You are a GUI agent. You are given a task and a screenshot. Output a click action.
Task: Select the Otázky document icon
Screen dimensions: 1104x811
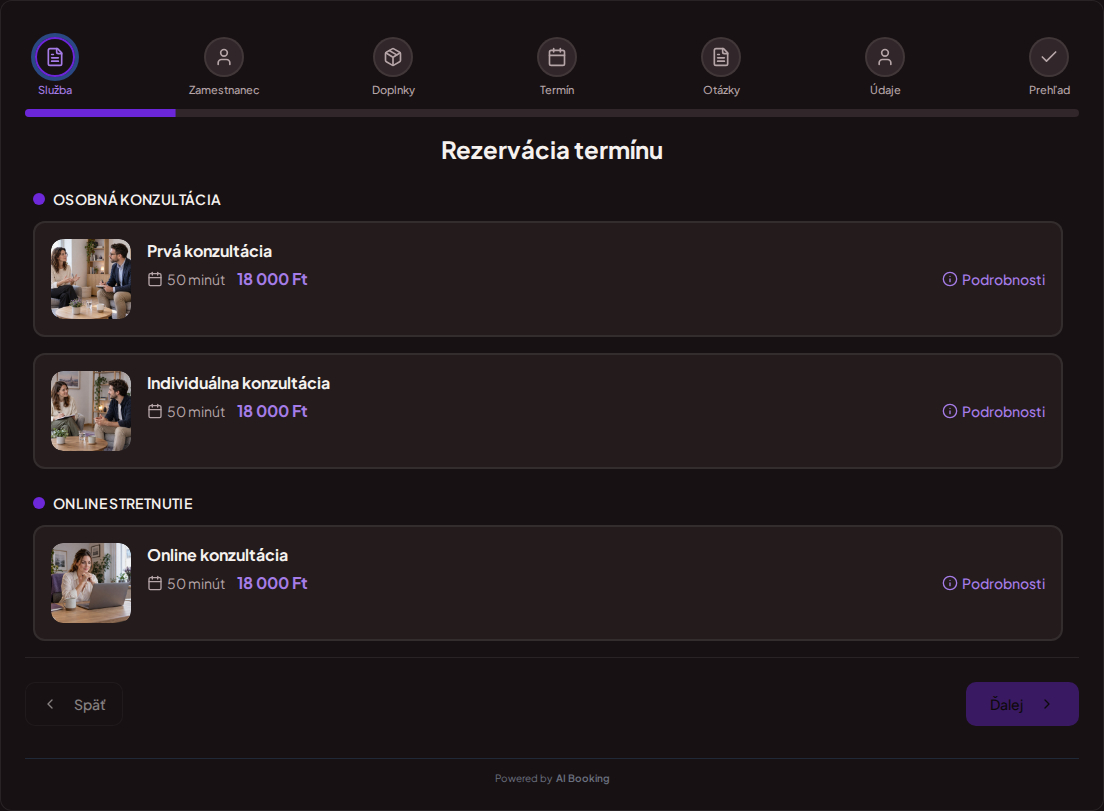[x=721, y=57]
